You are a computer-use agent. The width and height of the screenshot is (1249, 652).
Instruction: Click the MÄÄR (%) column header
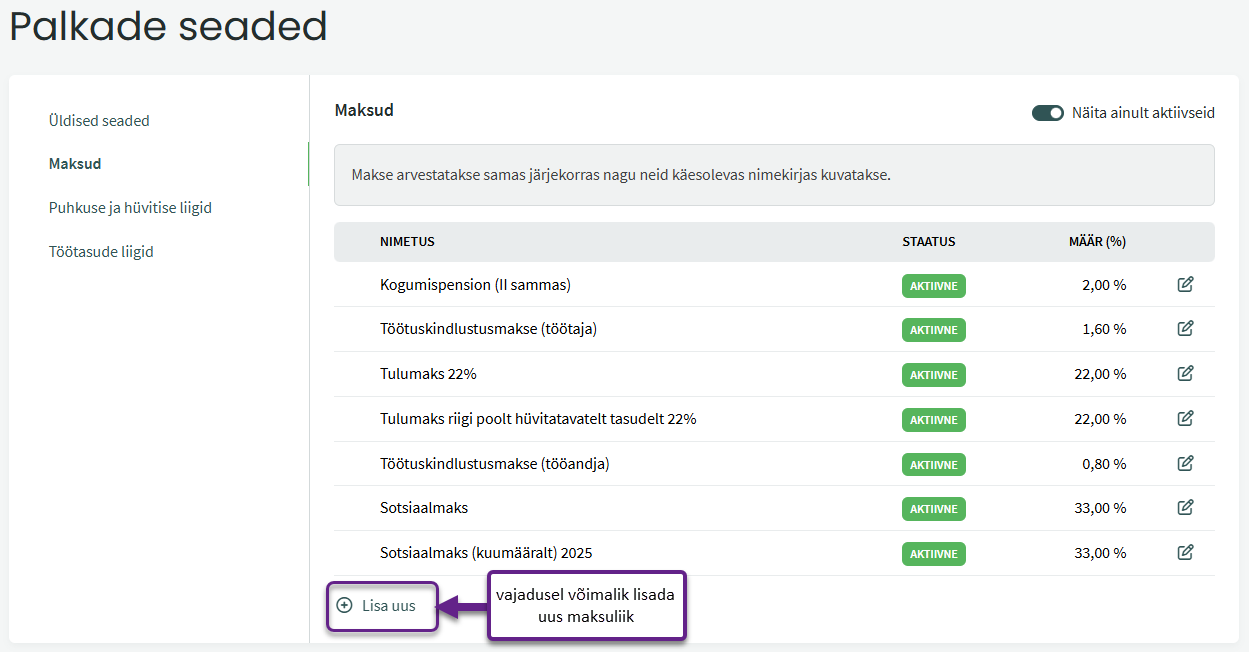click(1097, 242)
